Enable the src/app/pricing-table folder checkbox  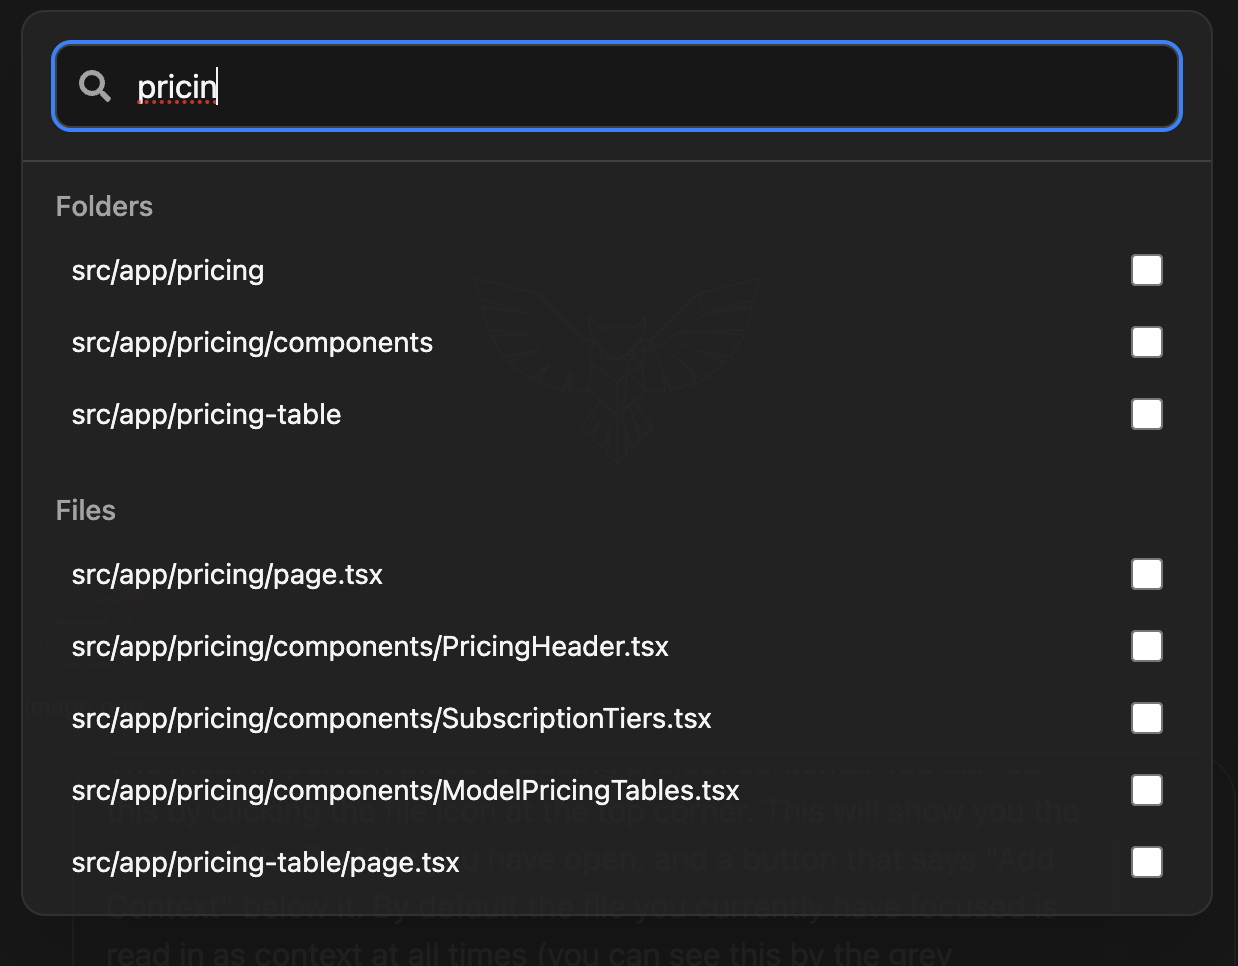[x=1146, y=414]
